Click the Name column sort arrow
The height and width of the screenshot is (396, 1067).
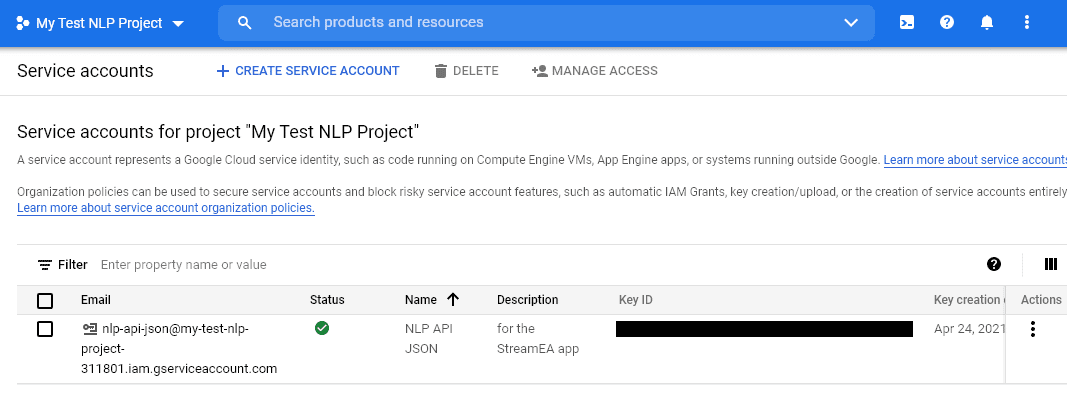coord(453,299)
